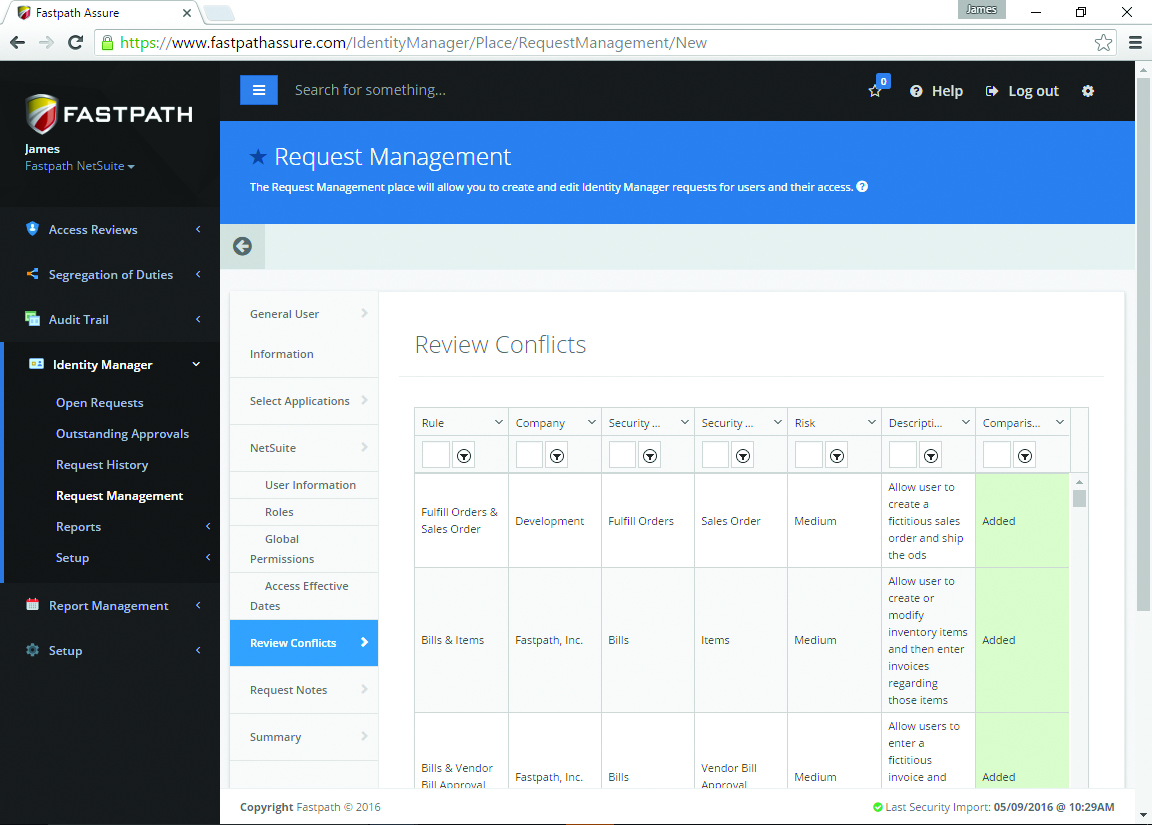Open Segregation of Duties menu
The height and width of the screenshot is (825, 1152).
click(110, 274)
